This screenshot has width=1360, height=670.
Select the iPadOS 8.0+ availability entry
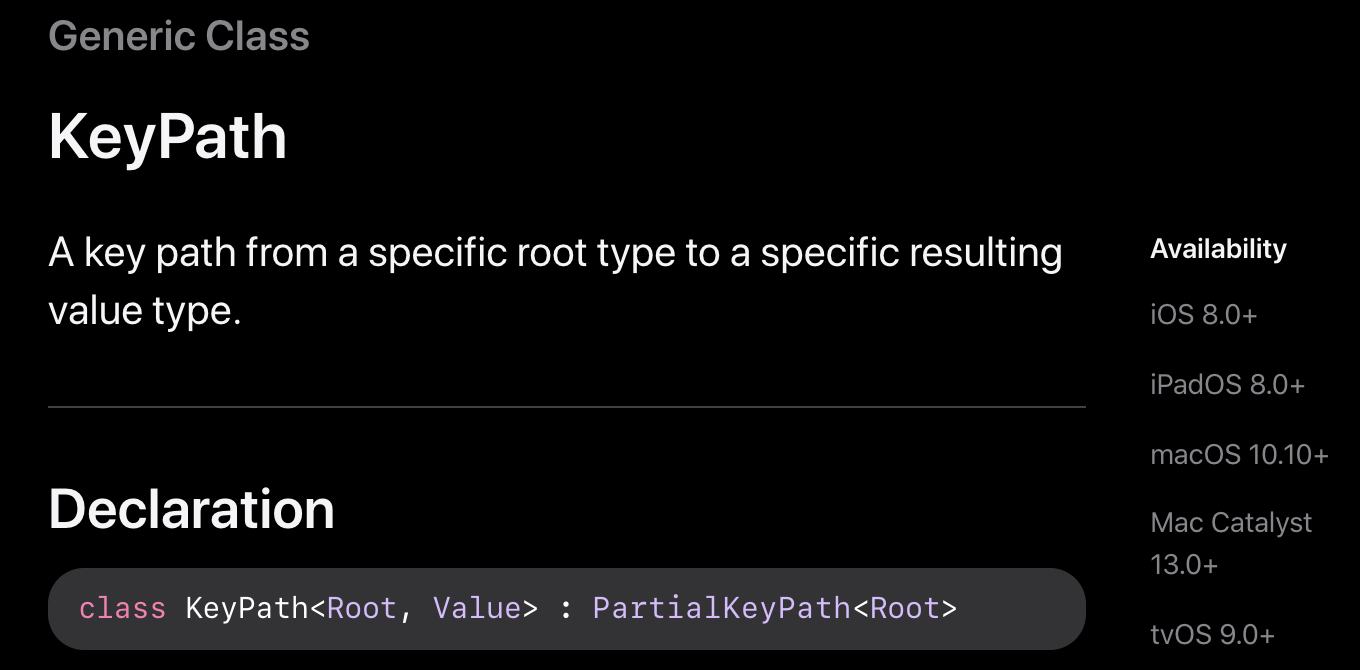click(x=1227, y=385)
